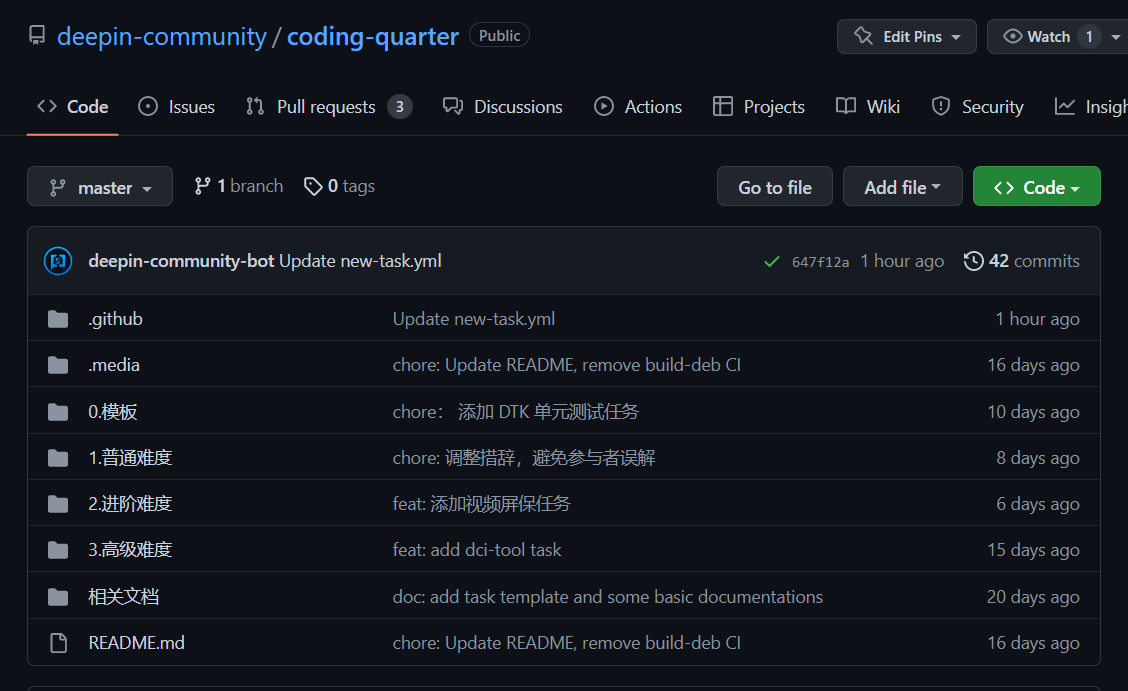Click '1 hour ago' in the .github row
Image resolution: width=1128 pixels, height=691 pixels.
coord(1037,319)
